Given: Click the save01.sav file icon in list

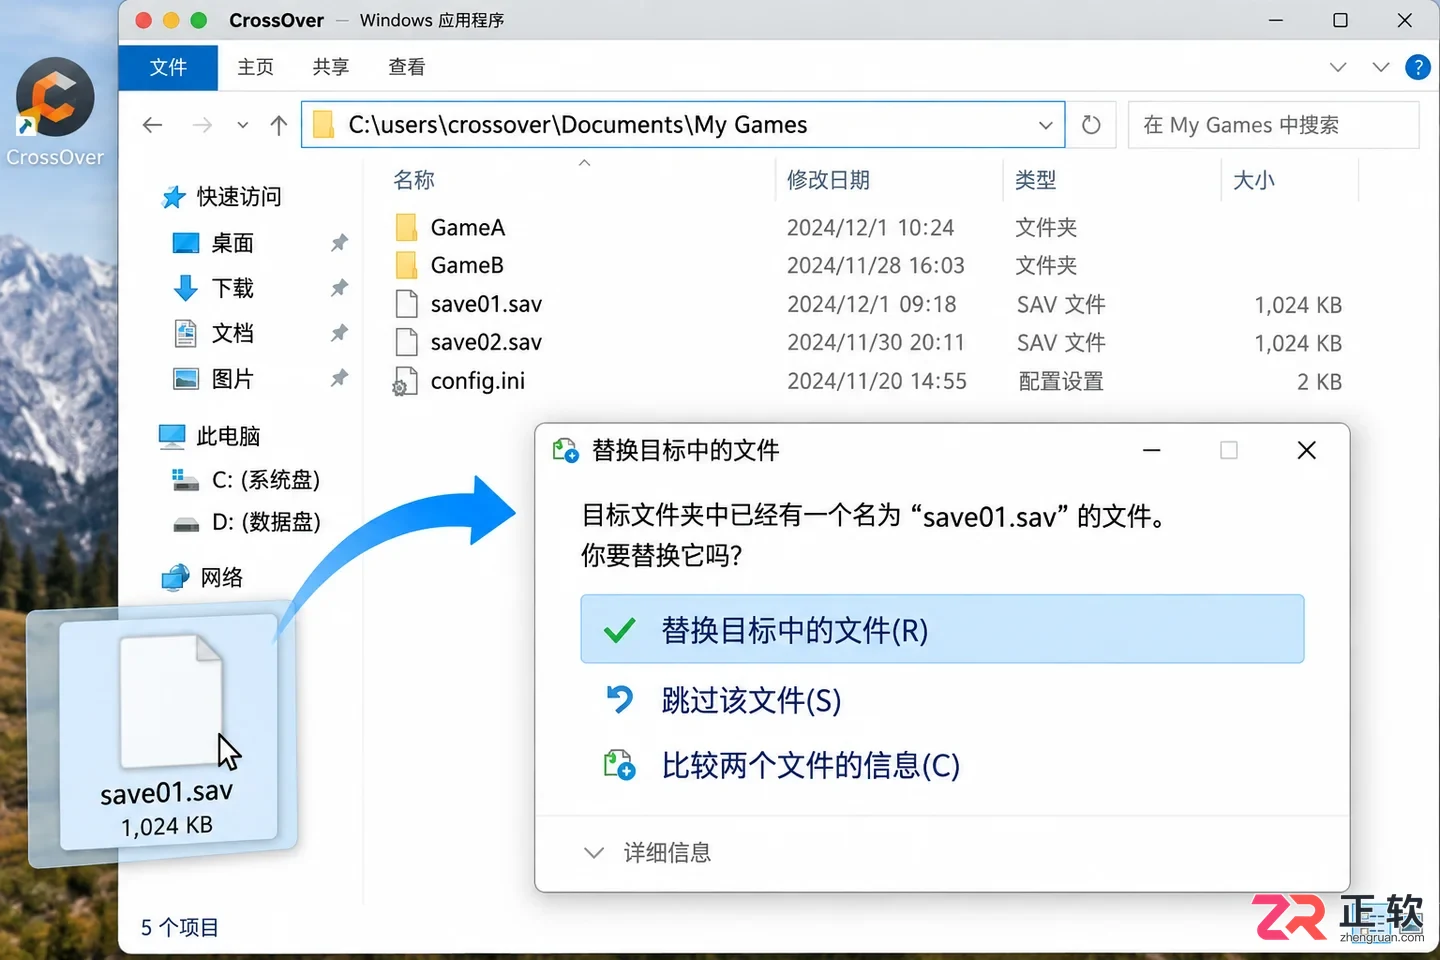Looking at the screenshot, I should pos(406,304).
